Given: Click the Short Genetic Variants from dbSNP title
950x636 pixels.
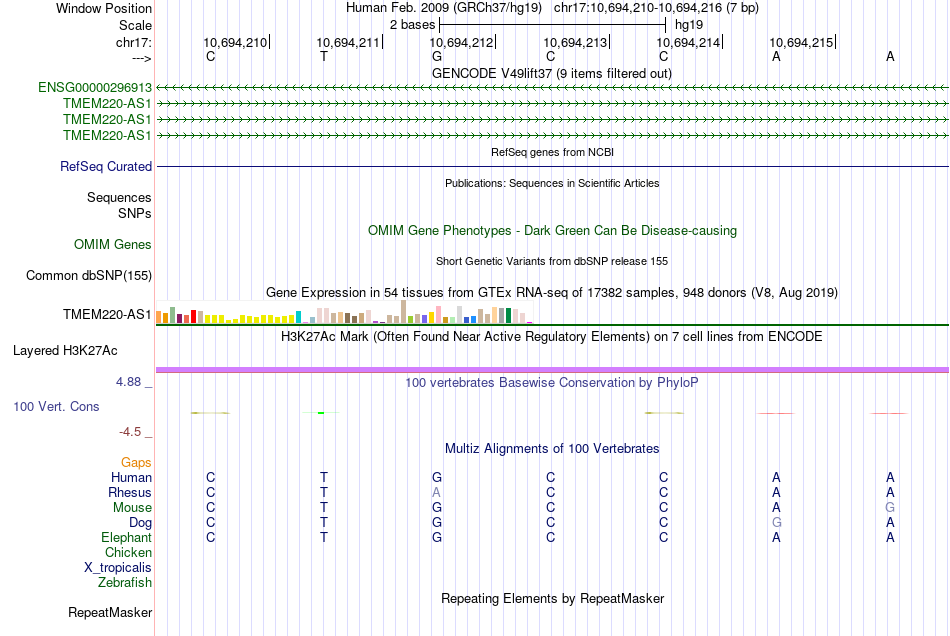Looking at the screenshot, I should point(552,262).
